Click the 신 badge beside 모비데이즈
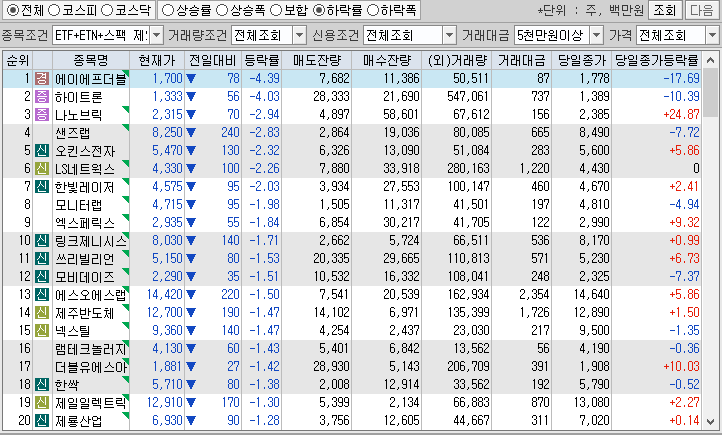This screenshot has height=435, width=722. 42,276
